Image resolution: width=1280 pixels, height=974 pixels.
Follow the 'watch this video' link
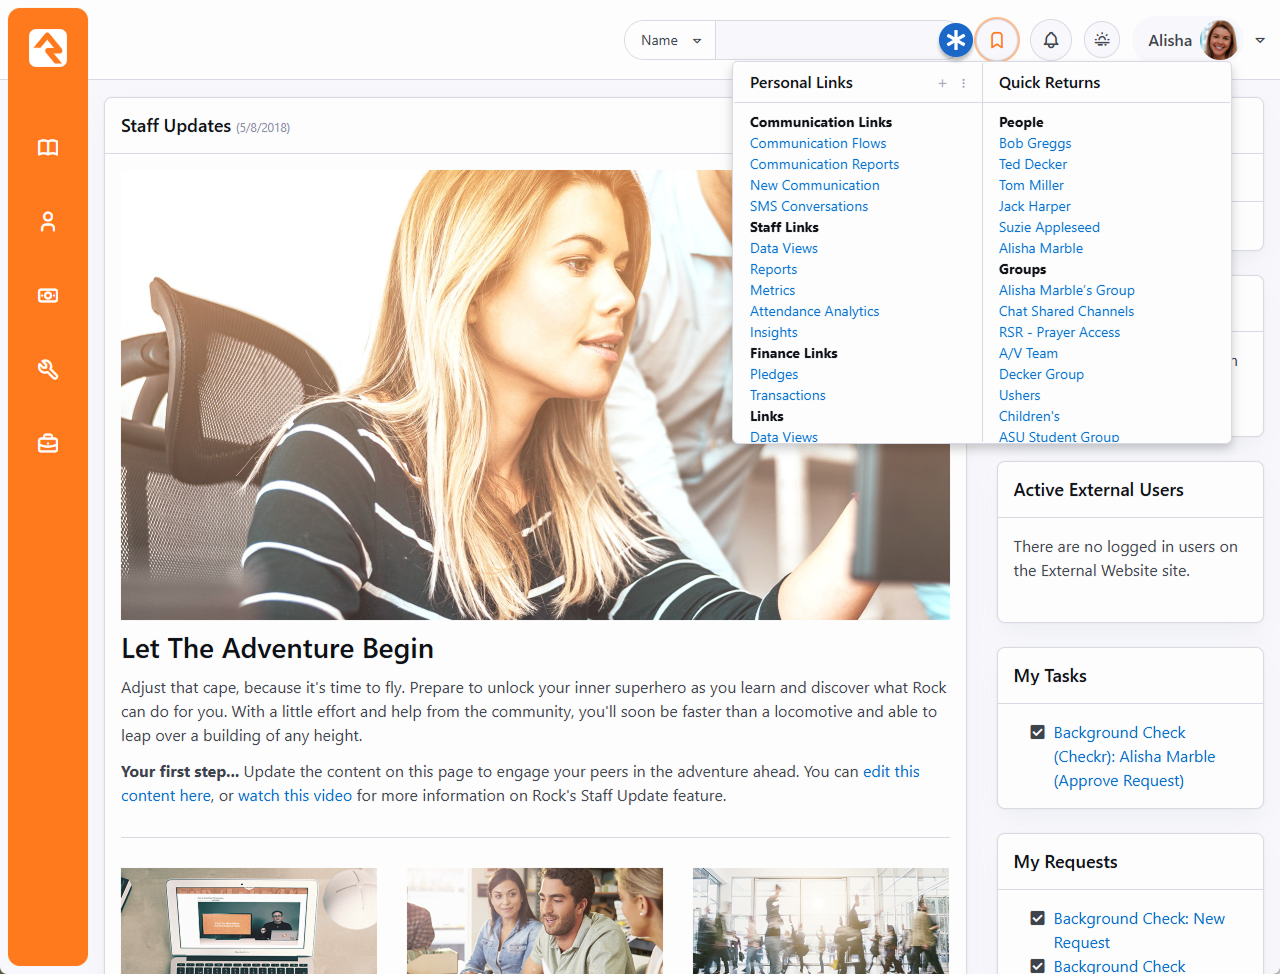(x=295, y=796)
